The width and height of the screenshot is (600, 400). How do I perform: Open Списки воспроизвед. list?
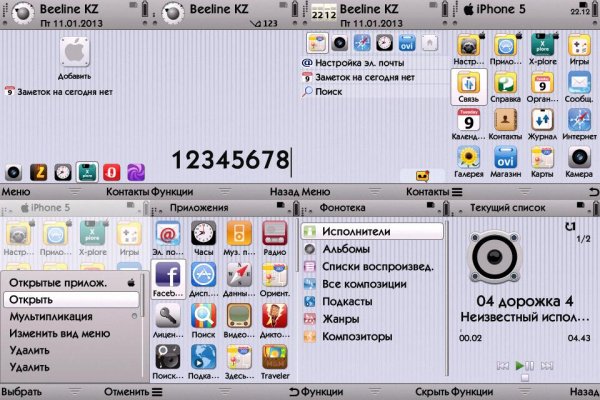[372, 266]
